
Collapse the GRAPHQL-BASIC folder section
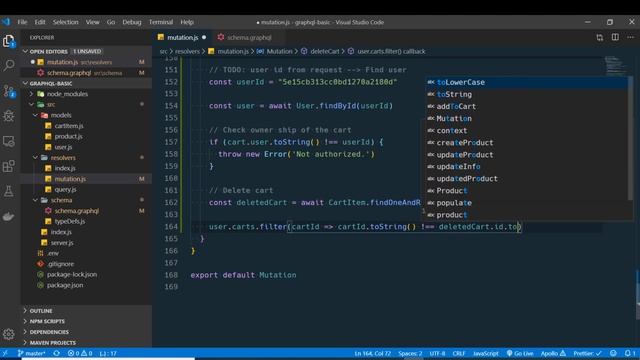(25, 83)
